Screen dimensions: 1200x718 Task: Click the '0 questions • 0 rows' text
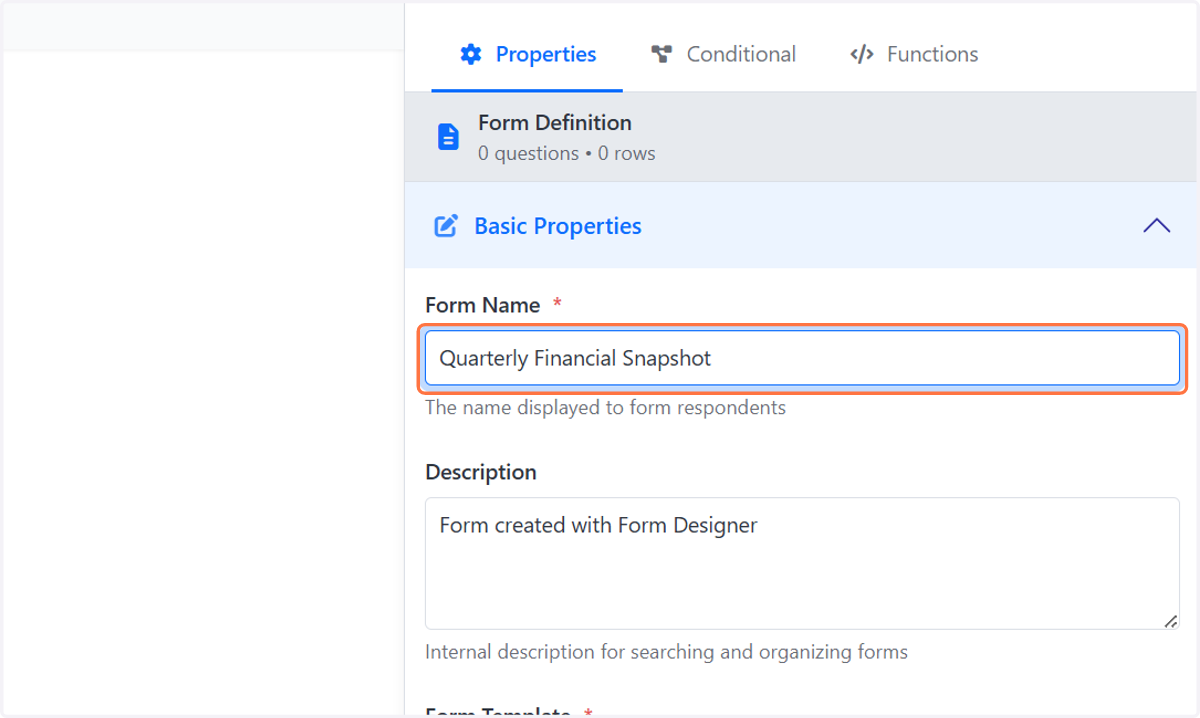click(x=567, y=154)
